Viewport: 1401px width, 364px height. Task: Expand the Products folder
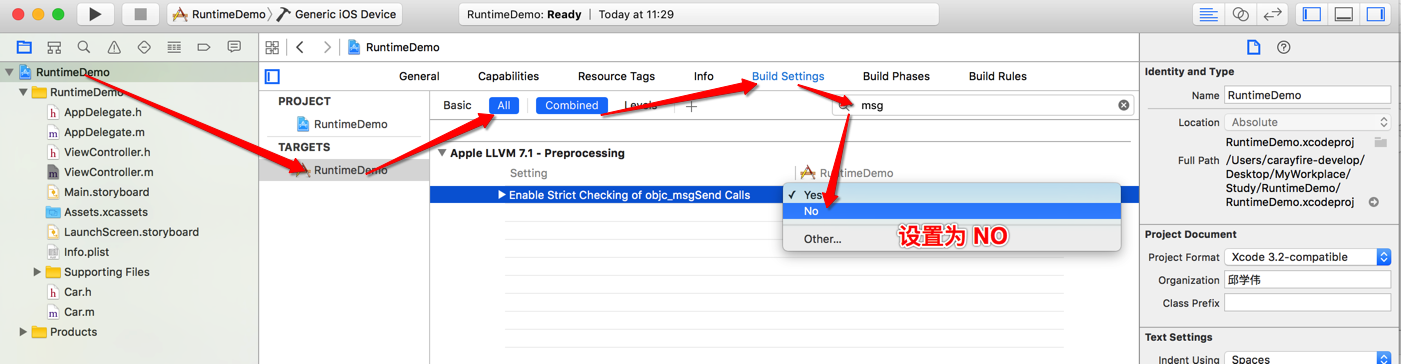24,332
